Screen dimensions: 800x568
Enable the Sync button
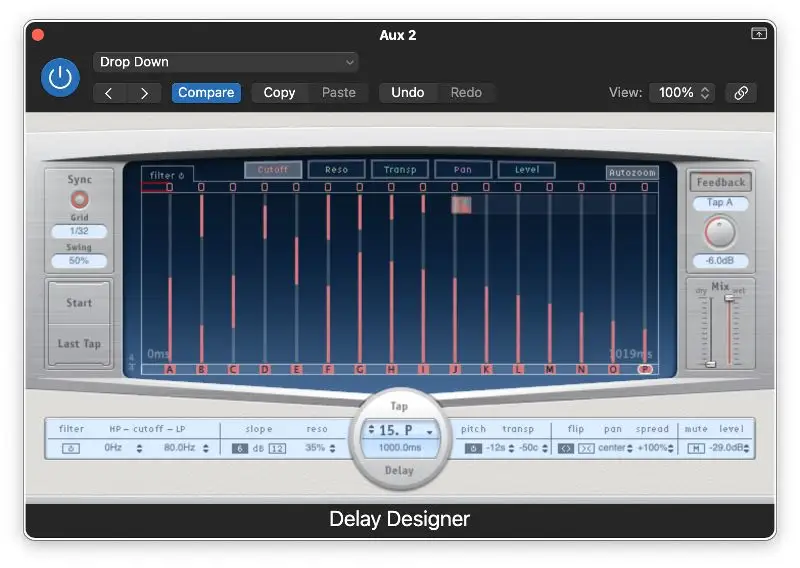pyautogui.click(x=79, y=199)
